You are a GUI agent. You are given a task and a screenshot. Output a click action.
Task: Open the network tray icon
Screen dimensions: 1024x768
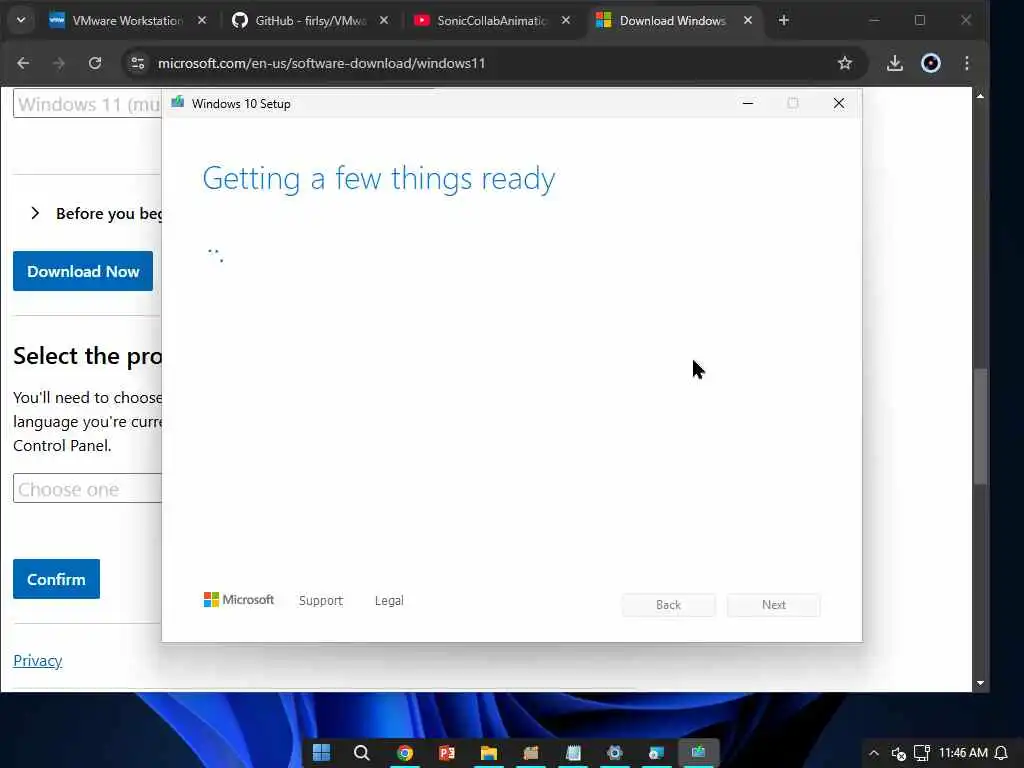(921, 753)
